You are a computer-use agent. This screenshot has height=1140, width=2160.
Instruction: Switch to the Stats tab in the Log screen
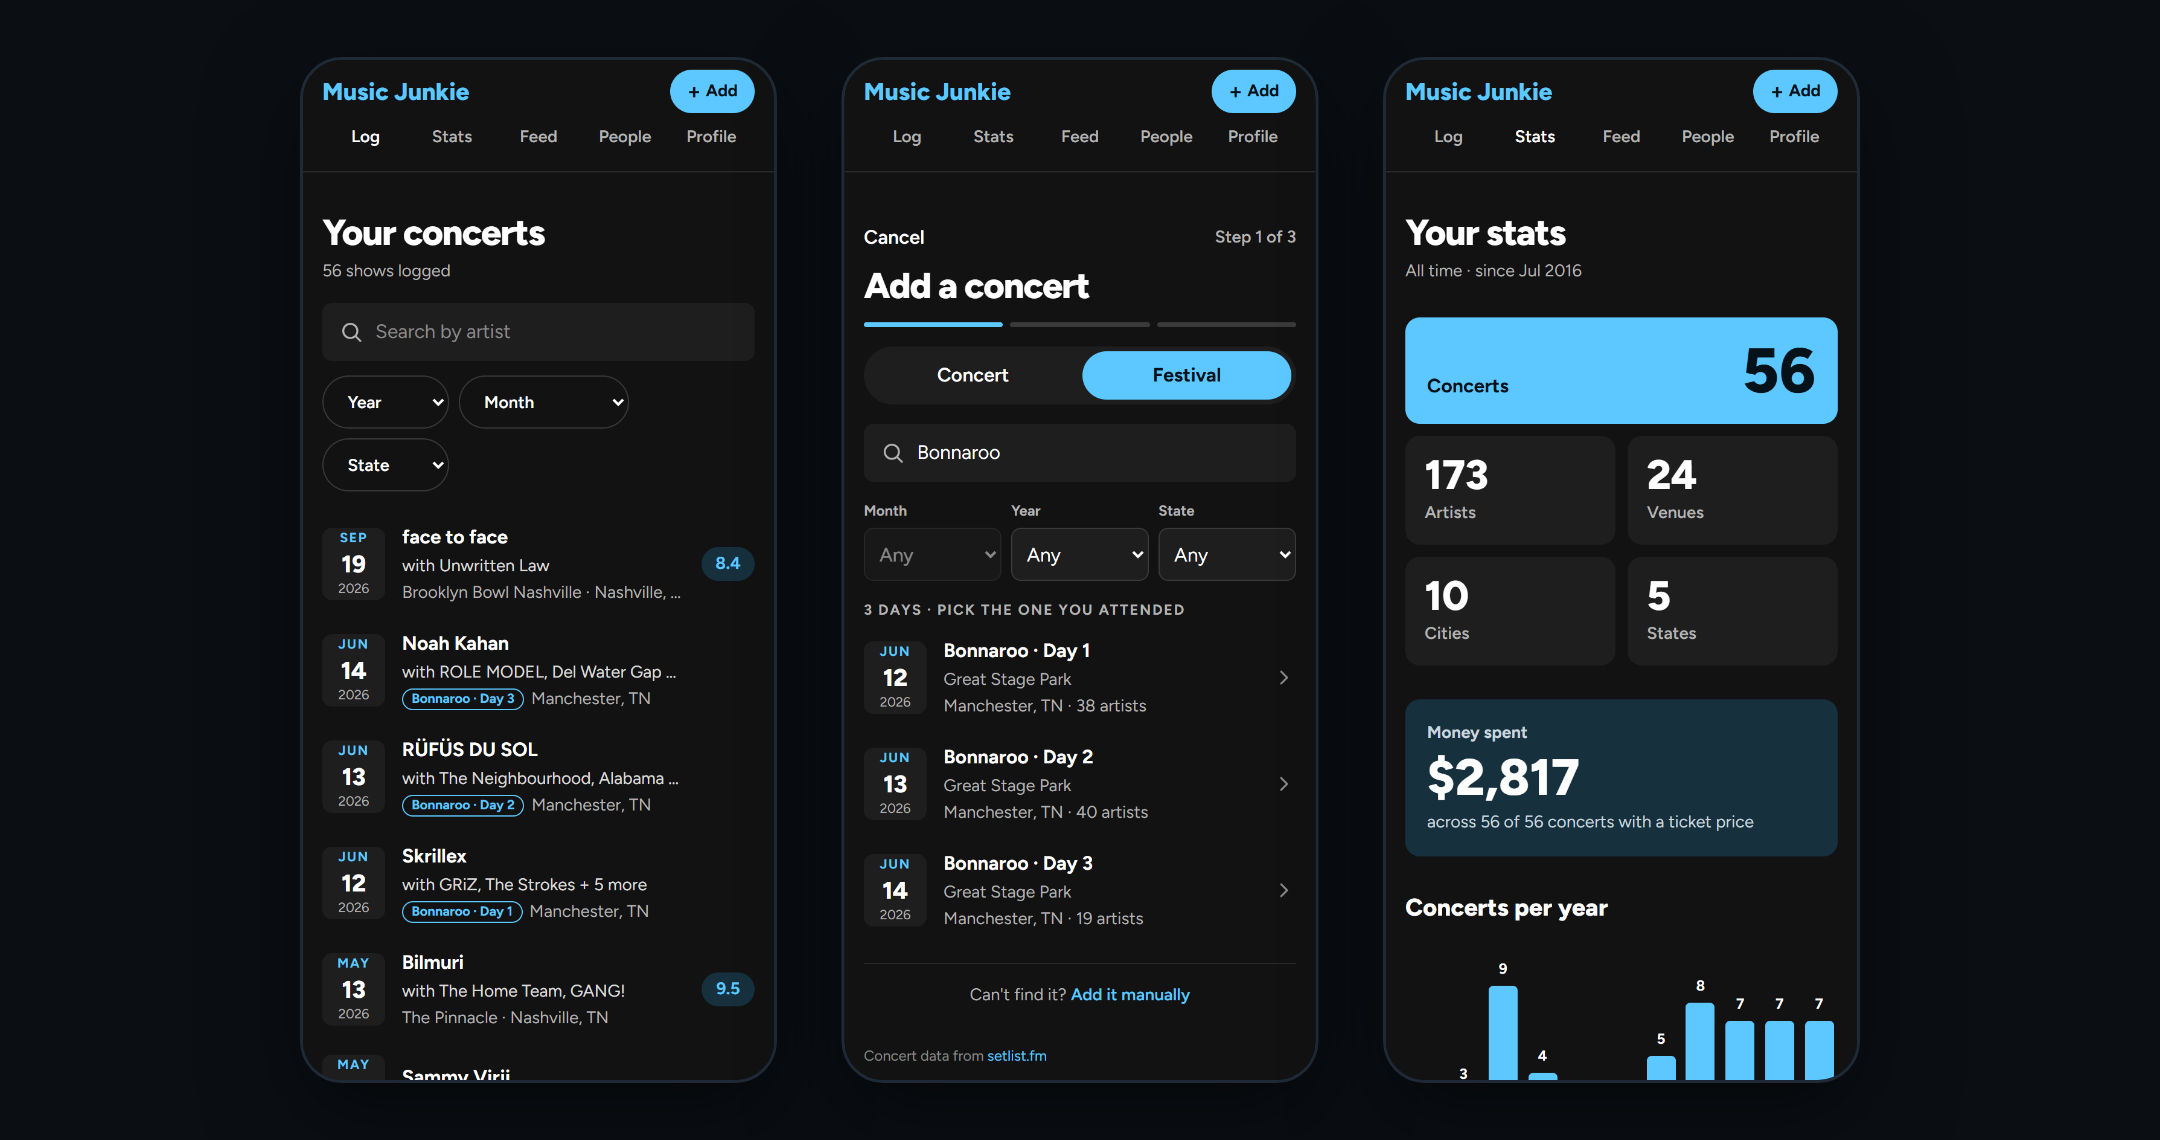452,137
